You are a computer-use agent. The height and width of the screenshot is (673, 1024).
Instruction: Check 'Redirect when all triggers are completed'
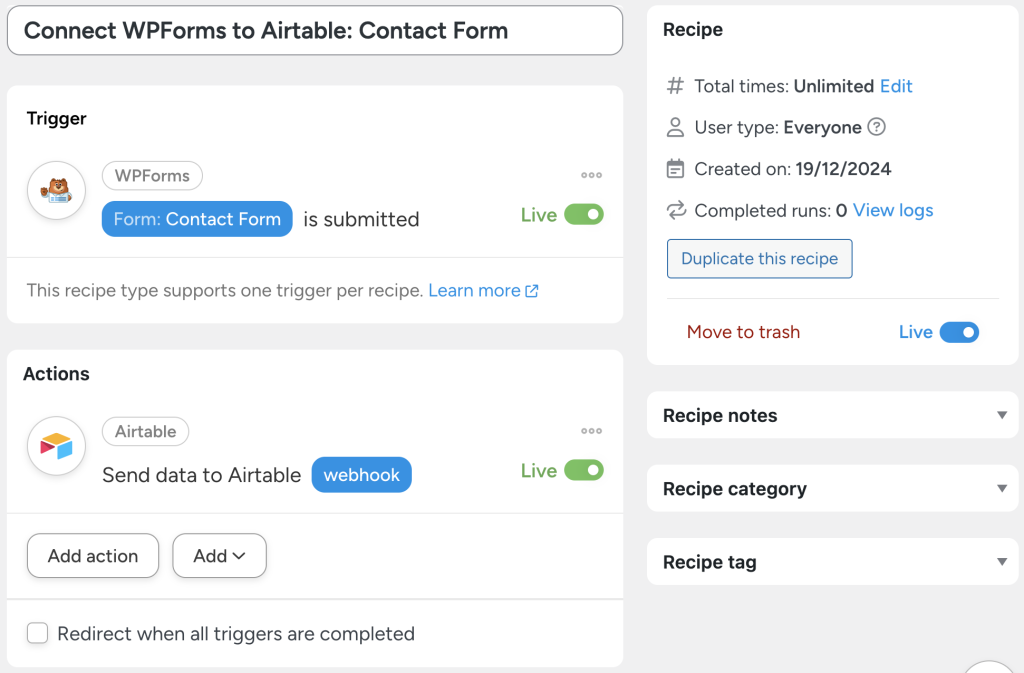(x=37, y=633)
